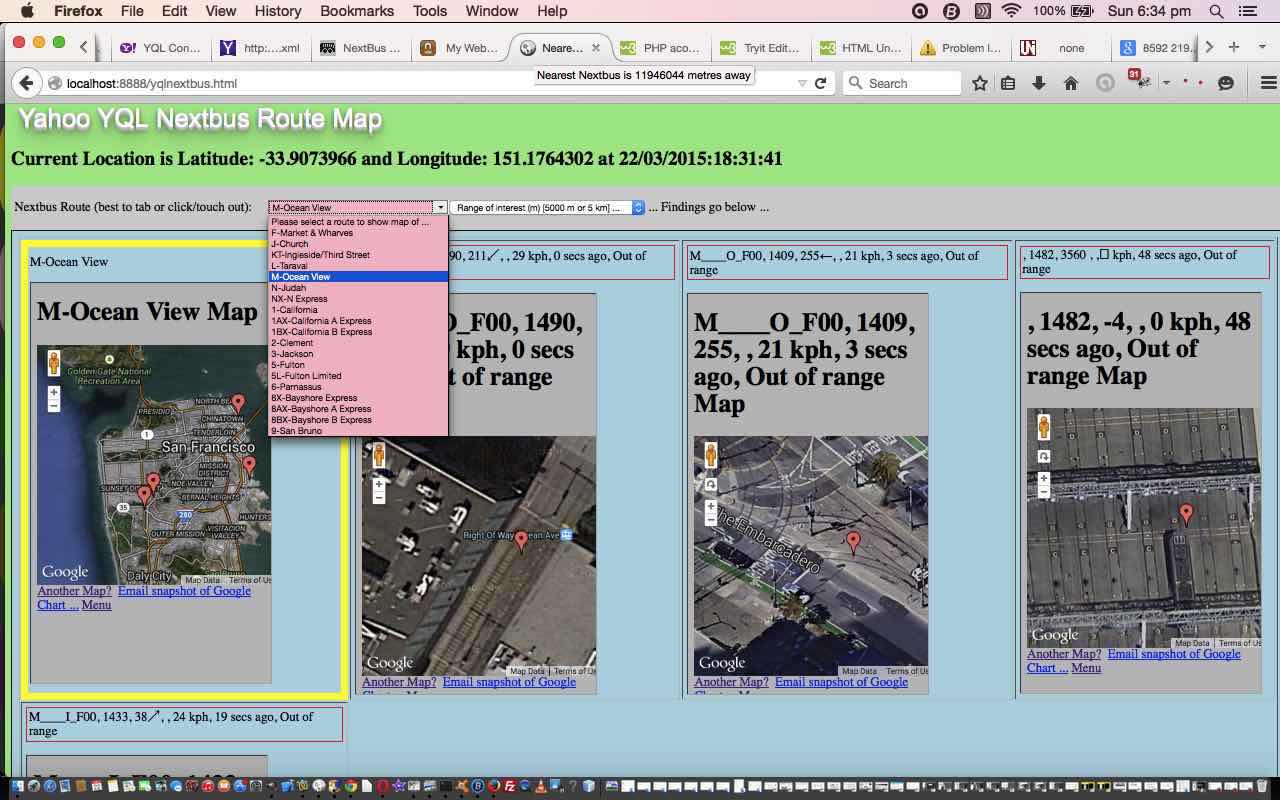Switch to the Problem l... tab

pyautogui.click(x=960, y=47)
